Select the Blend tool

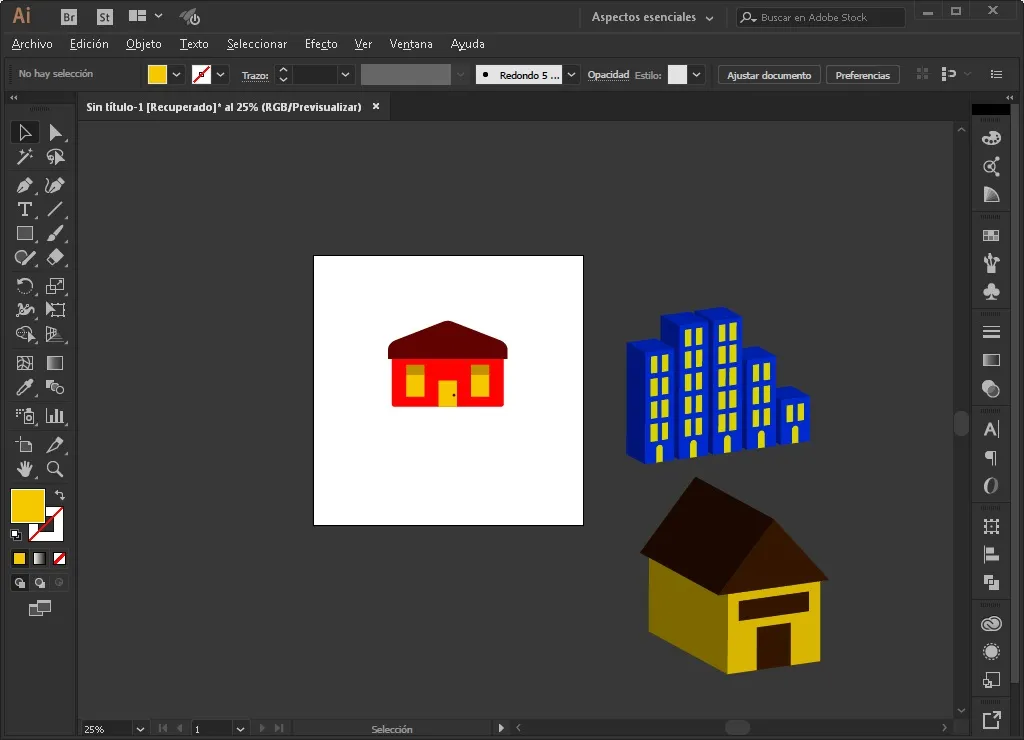[56, 387]
